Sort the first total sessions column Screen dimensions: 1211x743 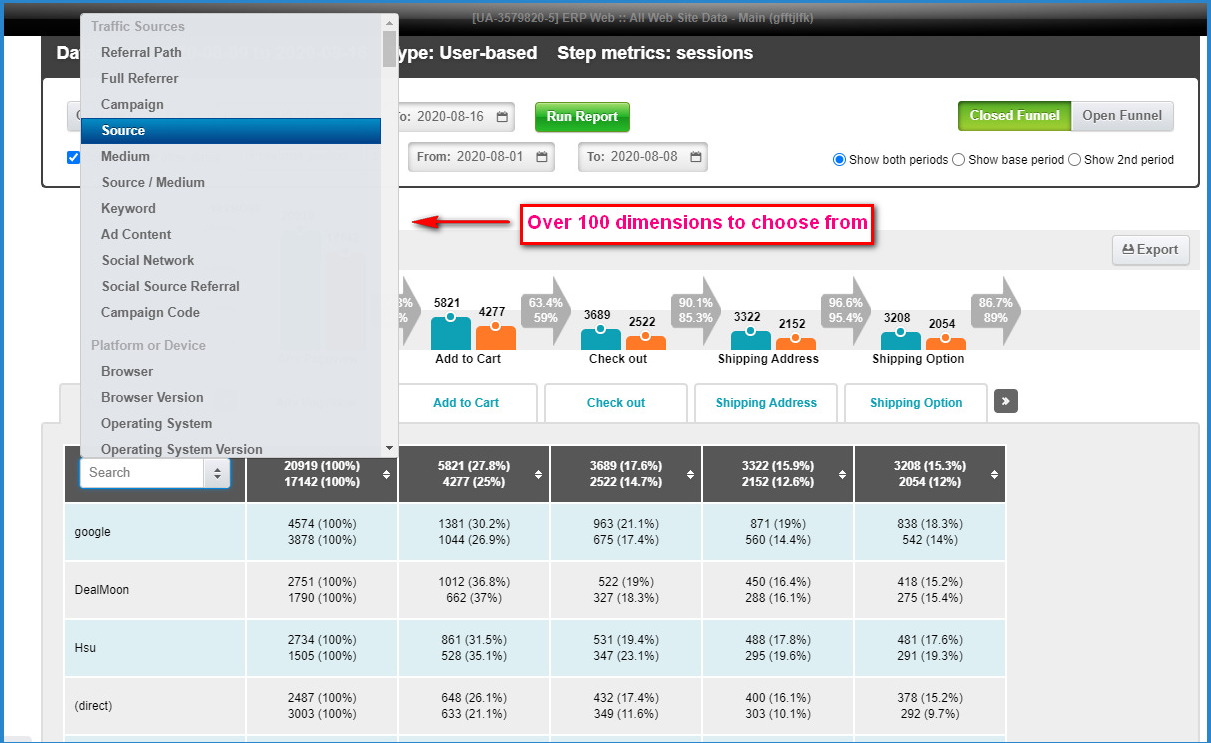[387, 474]
